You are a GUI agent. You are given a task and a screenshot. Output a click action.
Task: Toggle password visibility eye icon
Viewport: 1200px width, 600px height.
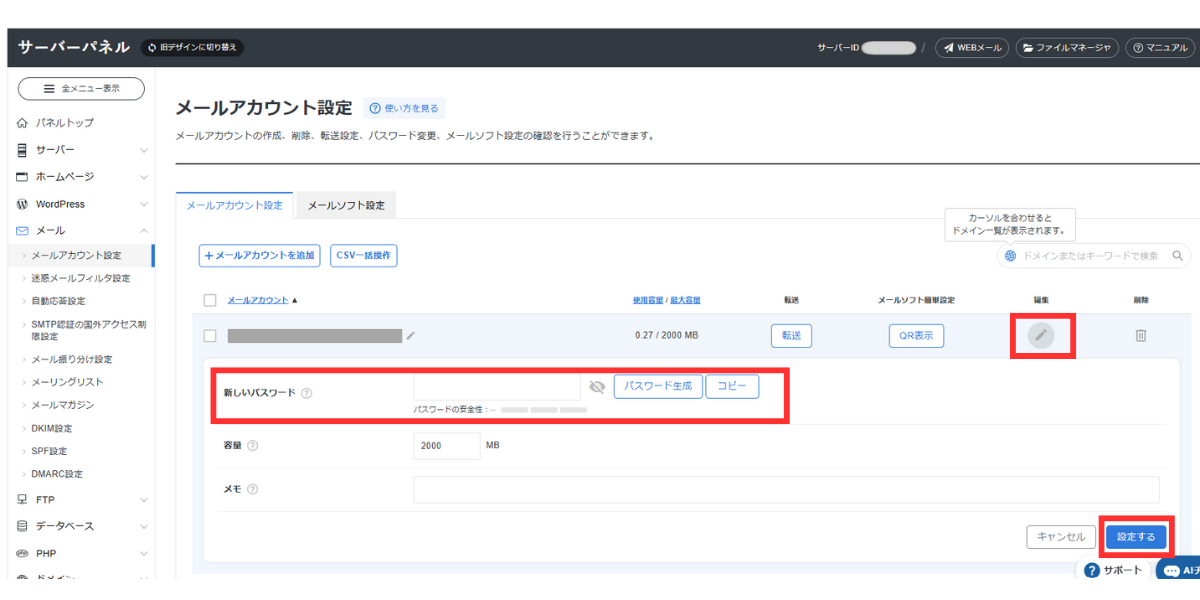[597, 387]
